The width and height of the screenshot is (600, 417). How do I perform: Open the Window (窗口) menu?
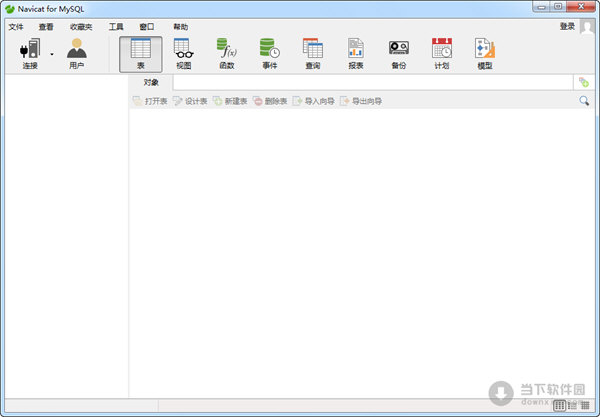[147, 27]
